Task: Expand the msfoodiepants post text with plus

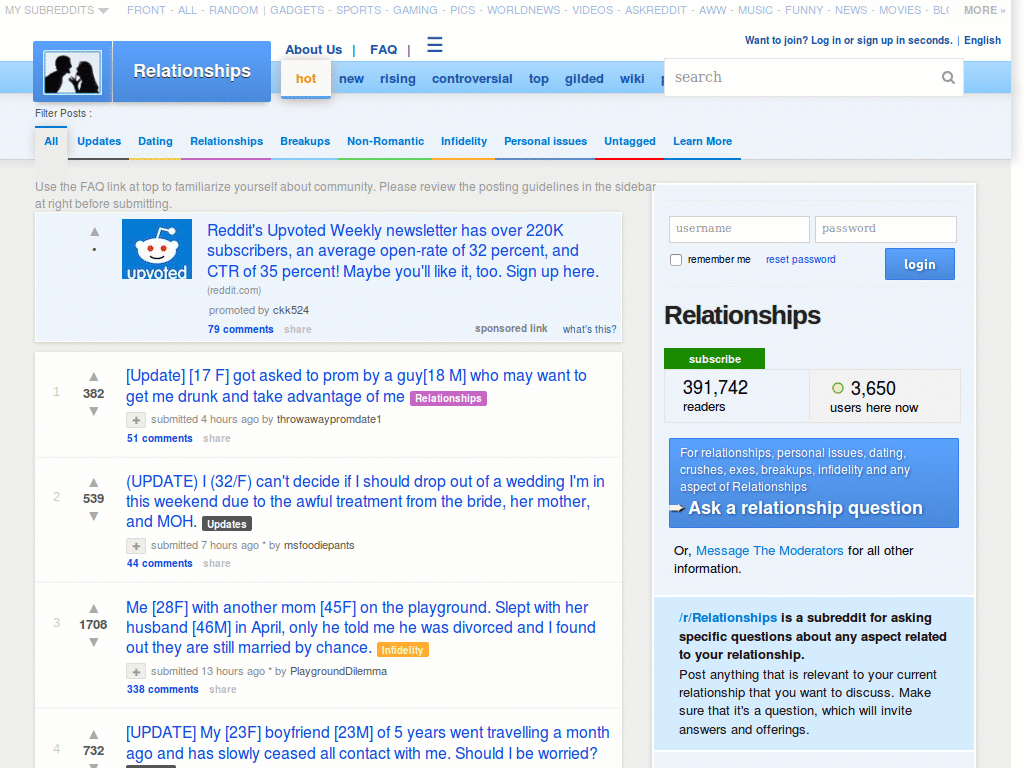Action: (136, 546)
